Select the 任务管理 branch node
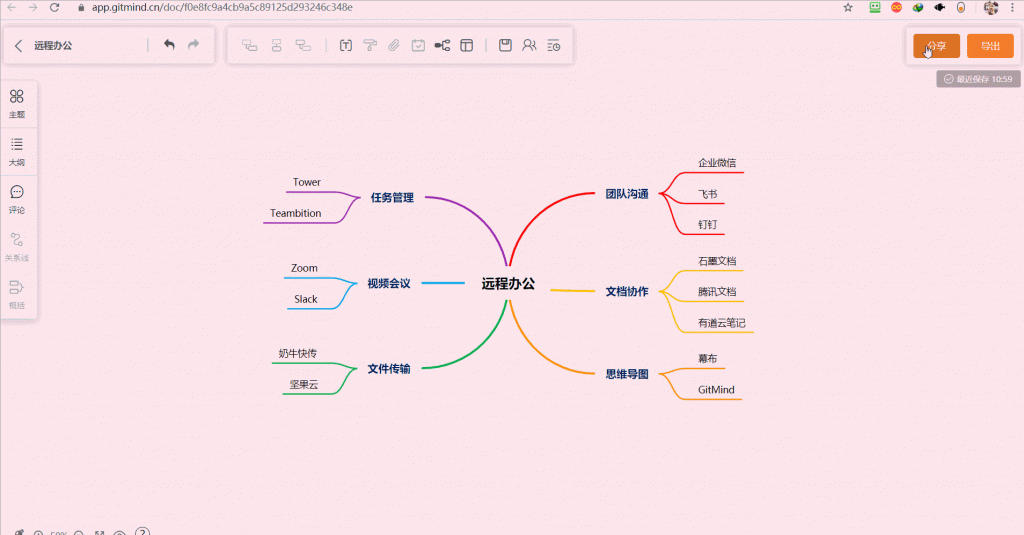This screenshot has height=535, width=1024. pos(392,198)
